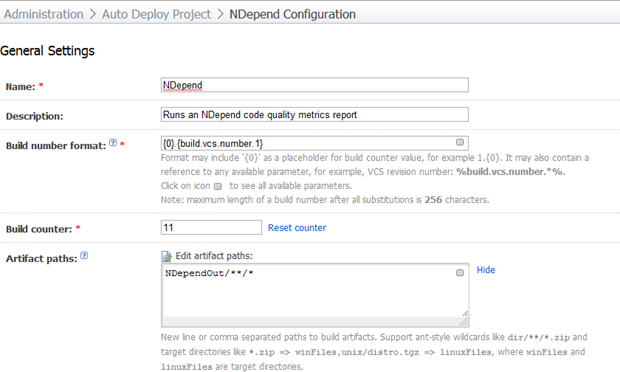Image resolution: width=620 pixels, height=372 pixels.
Task: Click the Build number format: label
Action: coord(56,146)
